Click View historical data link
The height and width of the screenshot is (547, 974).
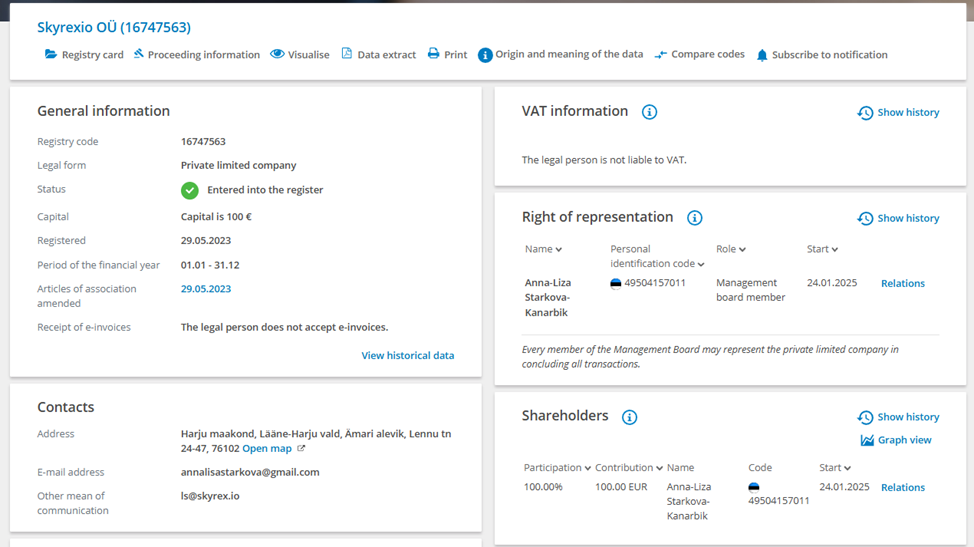pyautogui.click(x=407, y=355)
